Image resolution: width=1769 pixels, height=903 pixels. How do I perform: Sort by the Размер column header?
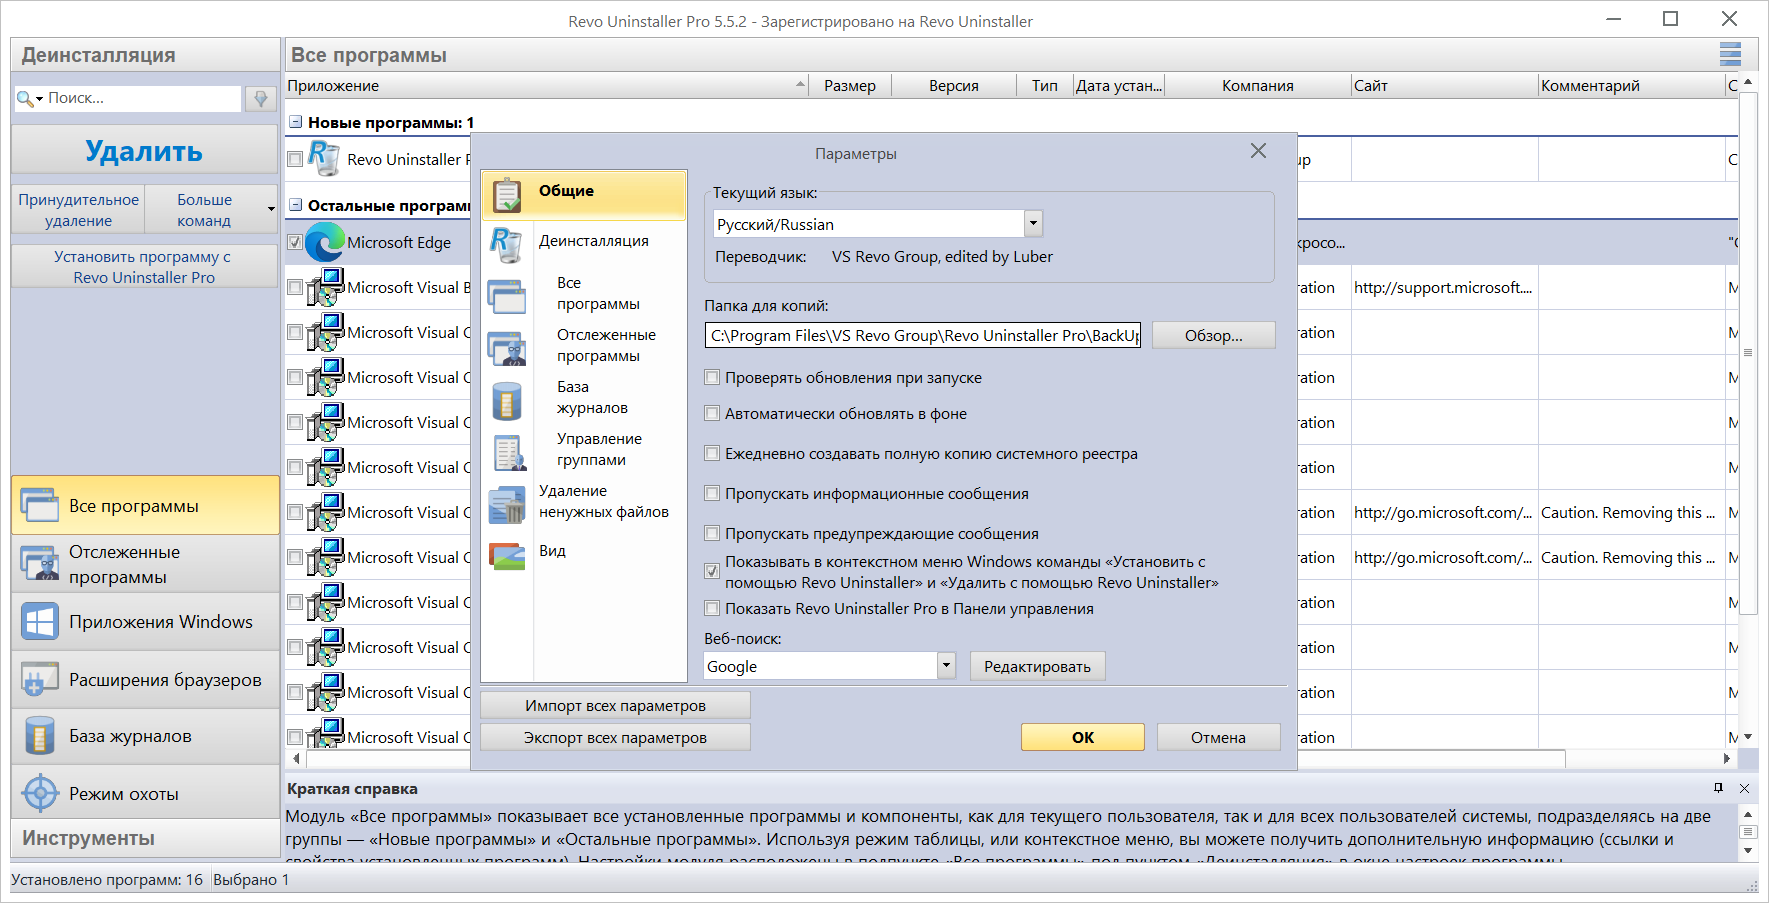pyautogui.click(x=850, y=86)
